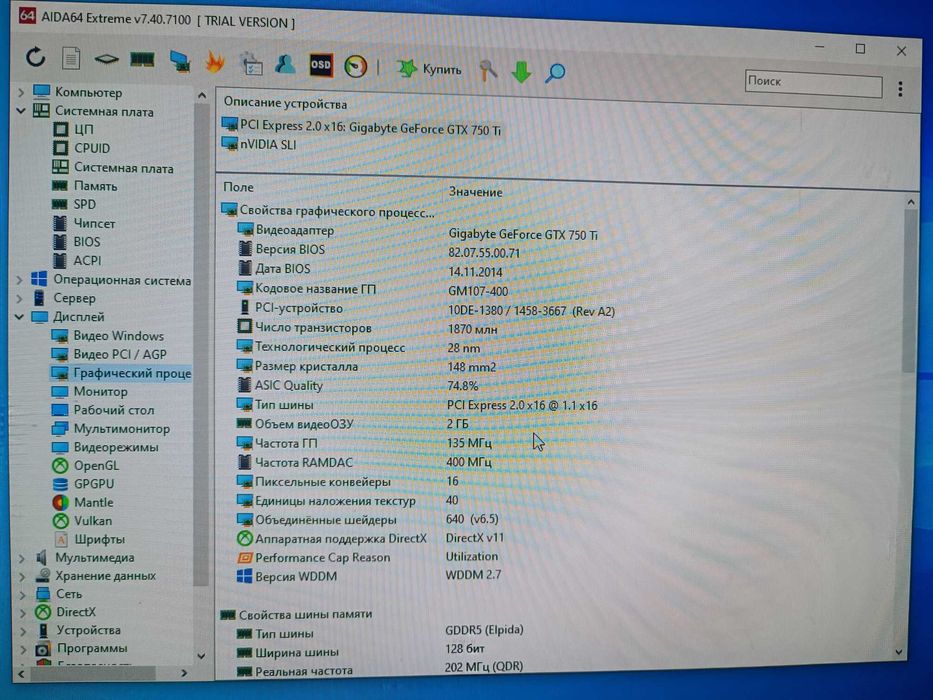The height and width of the screenshot is (700, 933).
Task: Expand the Мультимедиа tree node
Action: [22, 558]
